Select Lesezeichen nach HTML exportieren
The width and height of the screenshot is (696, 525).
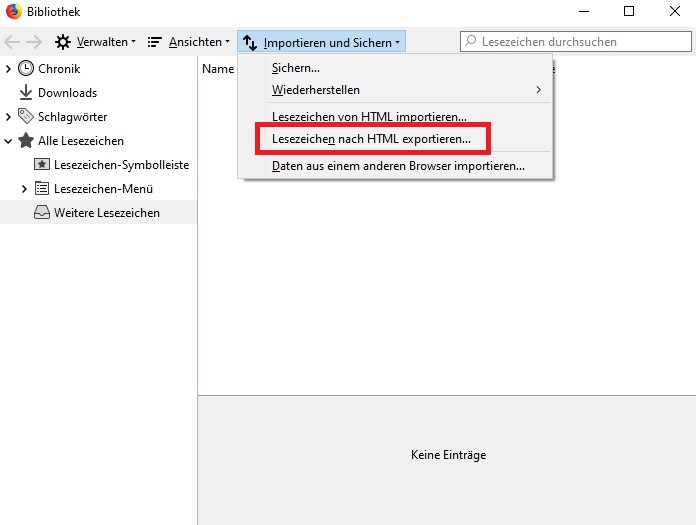point(371,138)
